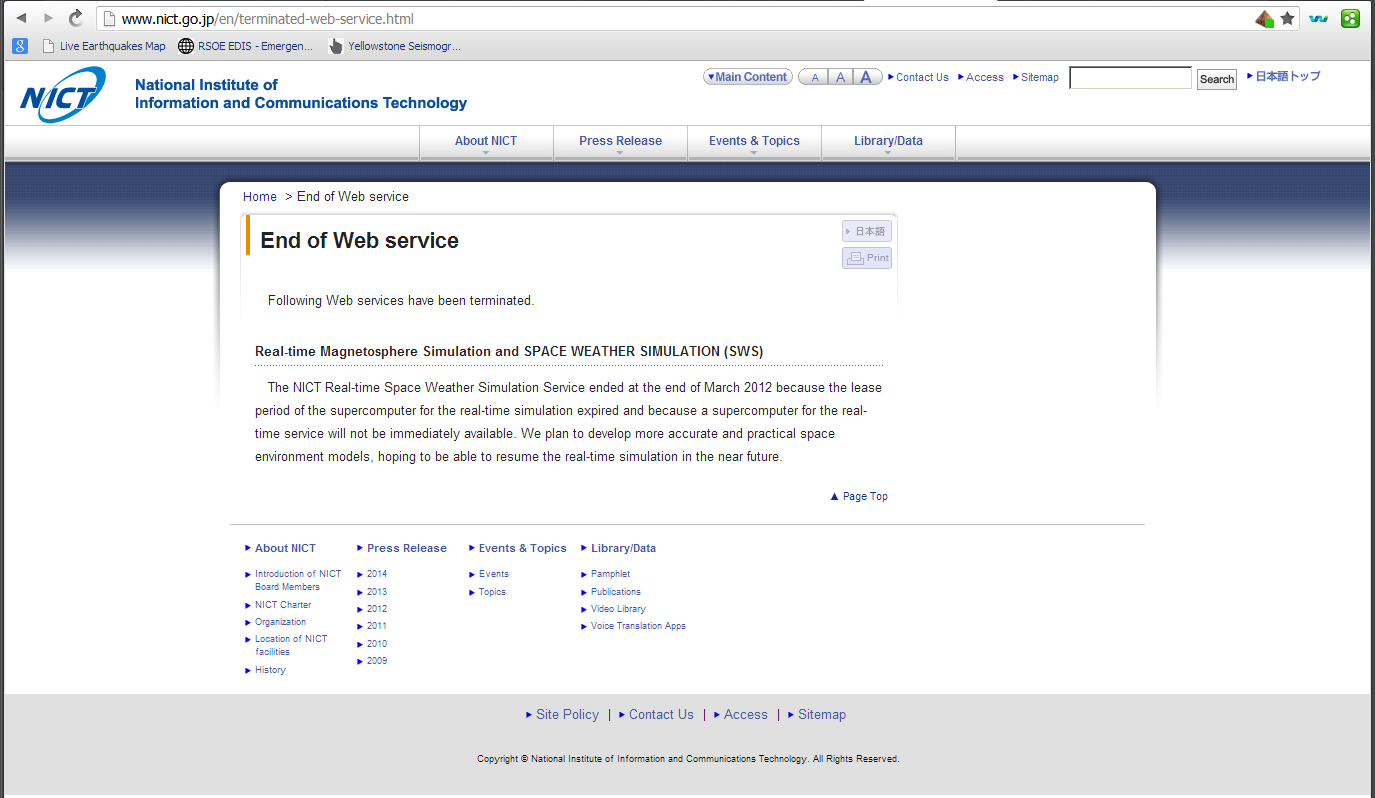
Task: Switch to the Japanese top page link
Action: click(1288, 76)
